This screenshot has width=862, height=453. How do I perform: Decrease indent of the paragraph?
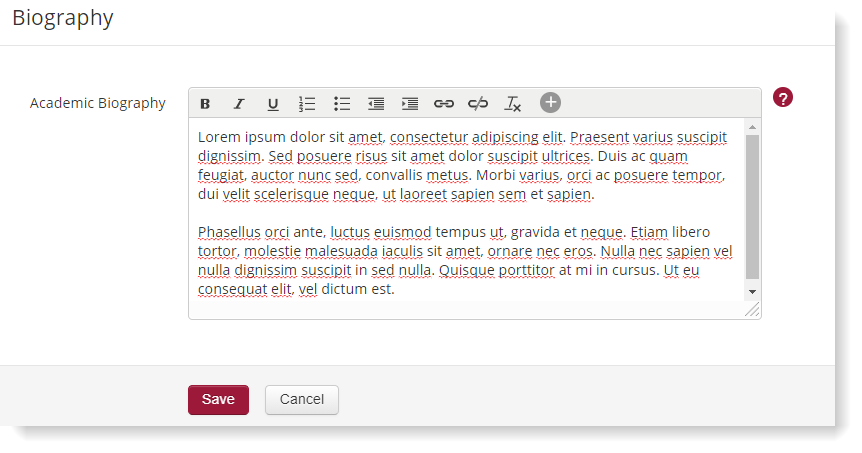[376, 104]
